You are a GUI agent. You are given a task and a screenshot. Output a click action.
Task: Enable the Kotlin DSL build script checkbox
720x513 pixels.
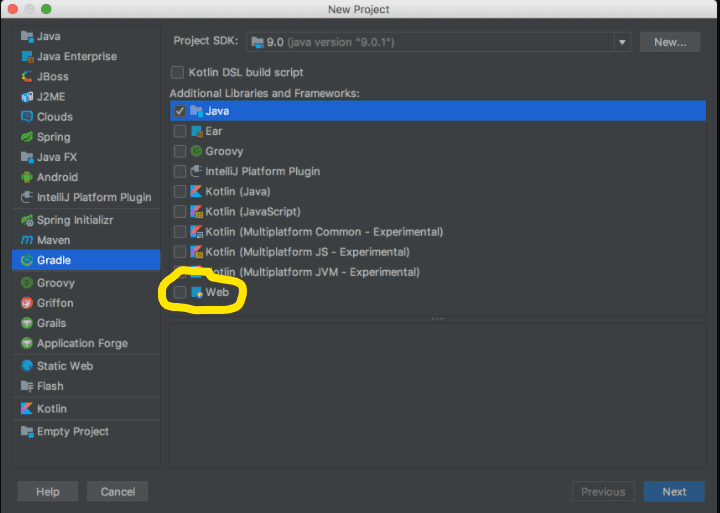point(178,72)
